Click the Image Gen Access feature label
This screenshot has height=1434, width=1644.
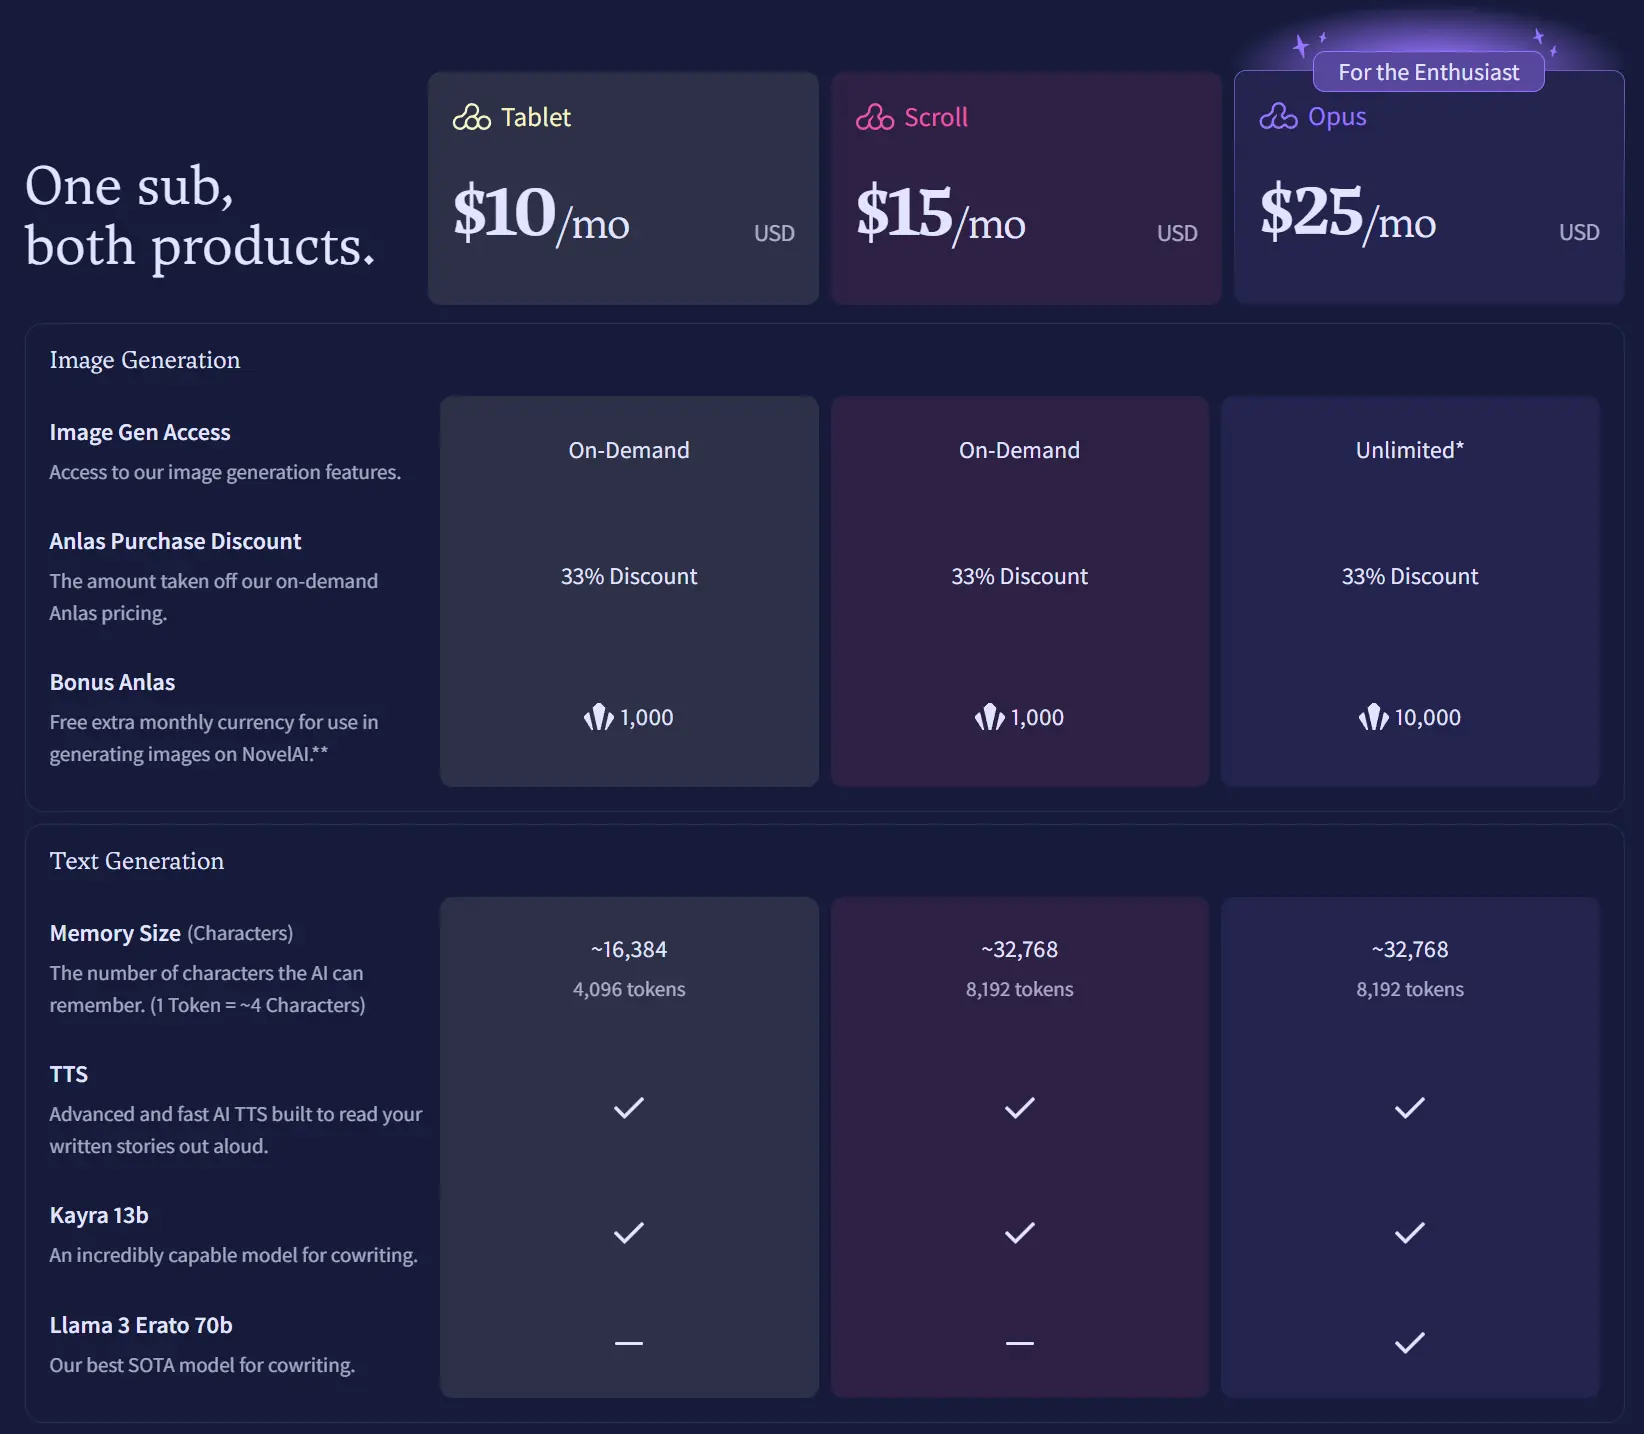click(140, 432)
